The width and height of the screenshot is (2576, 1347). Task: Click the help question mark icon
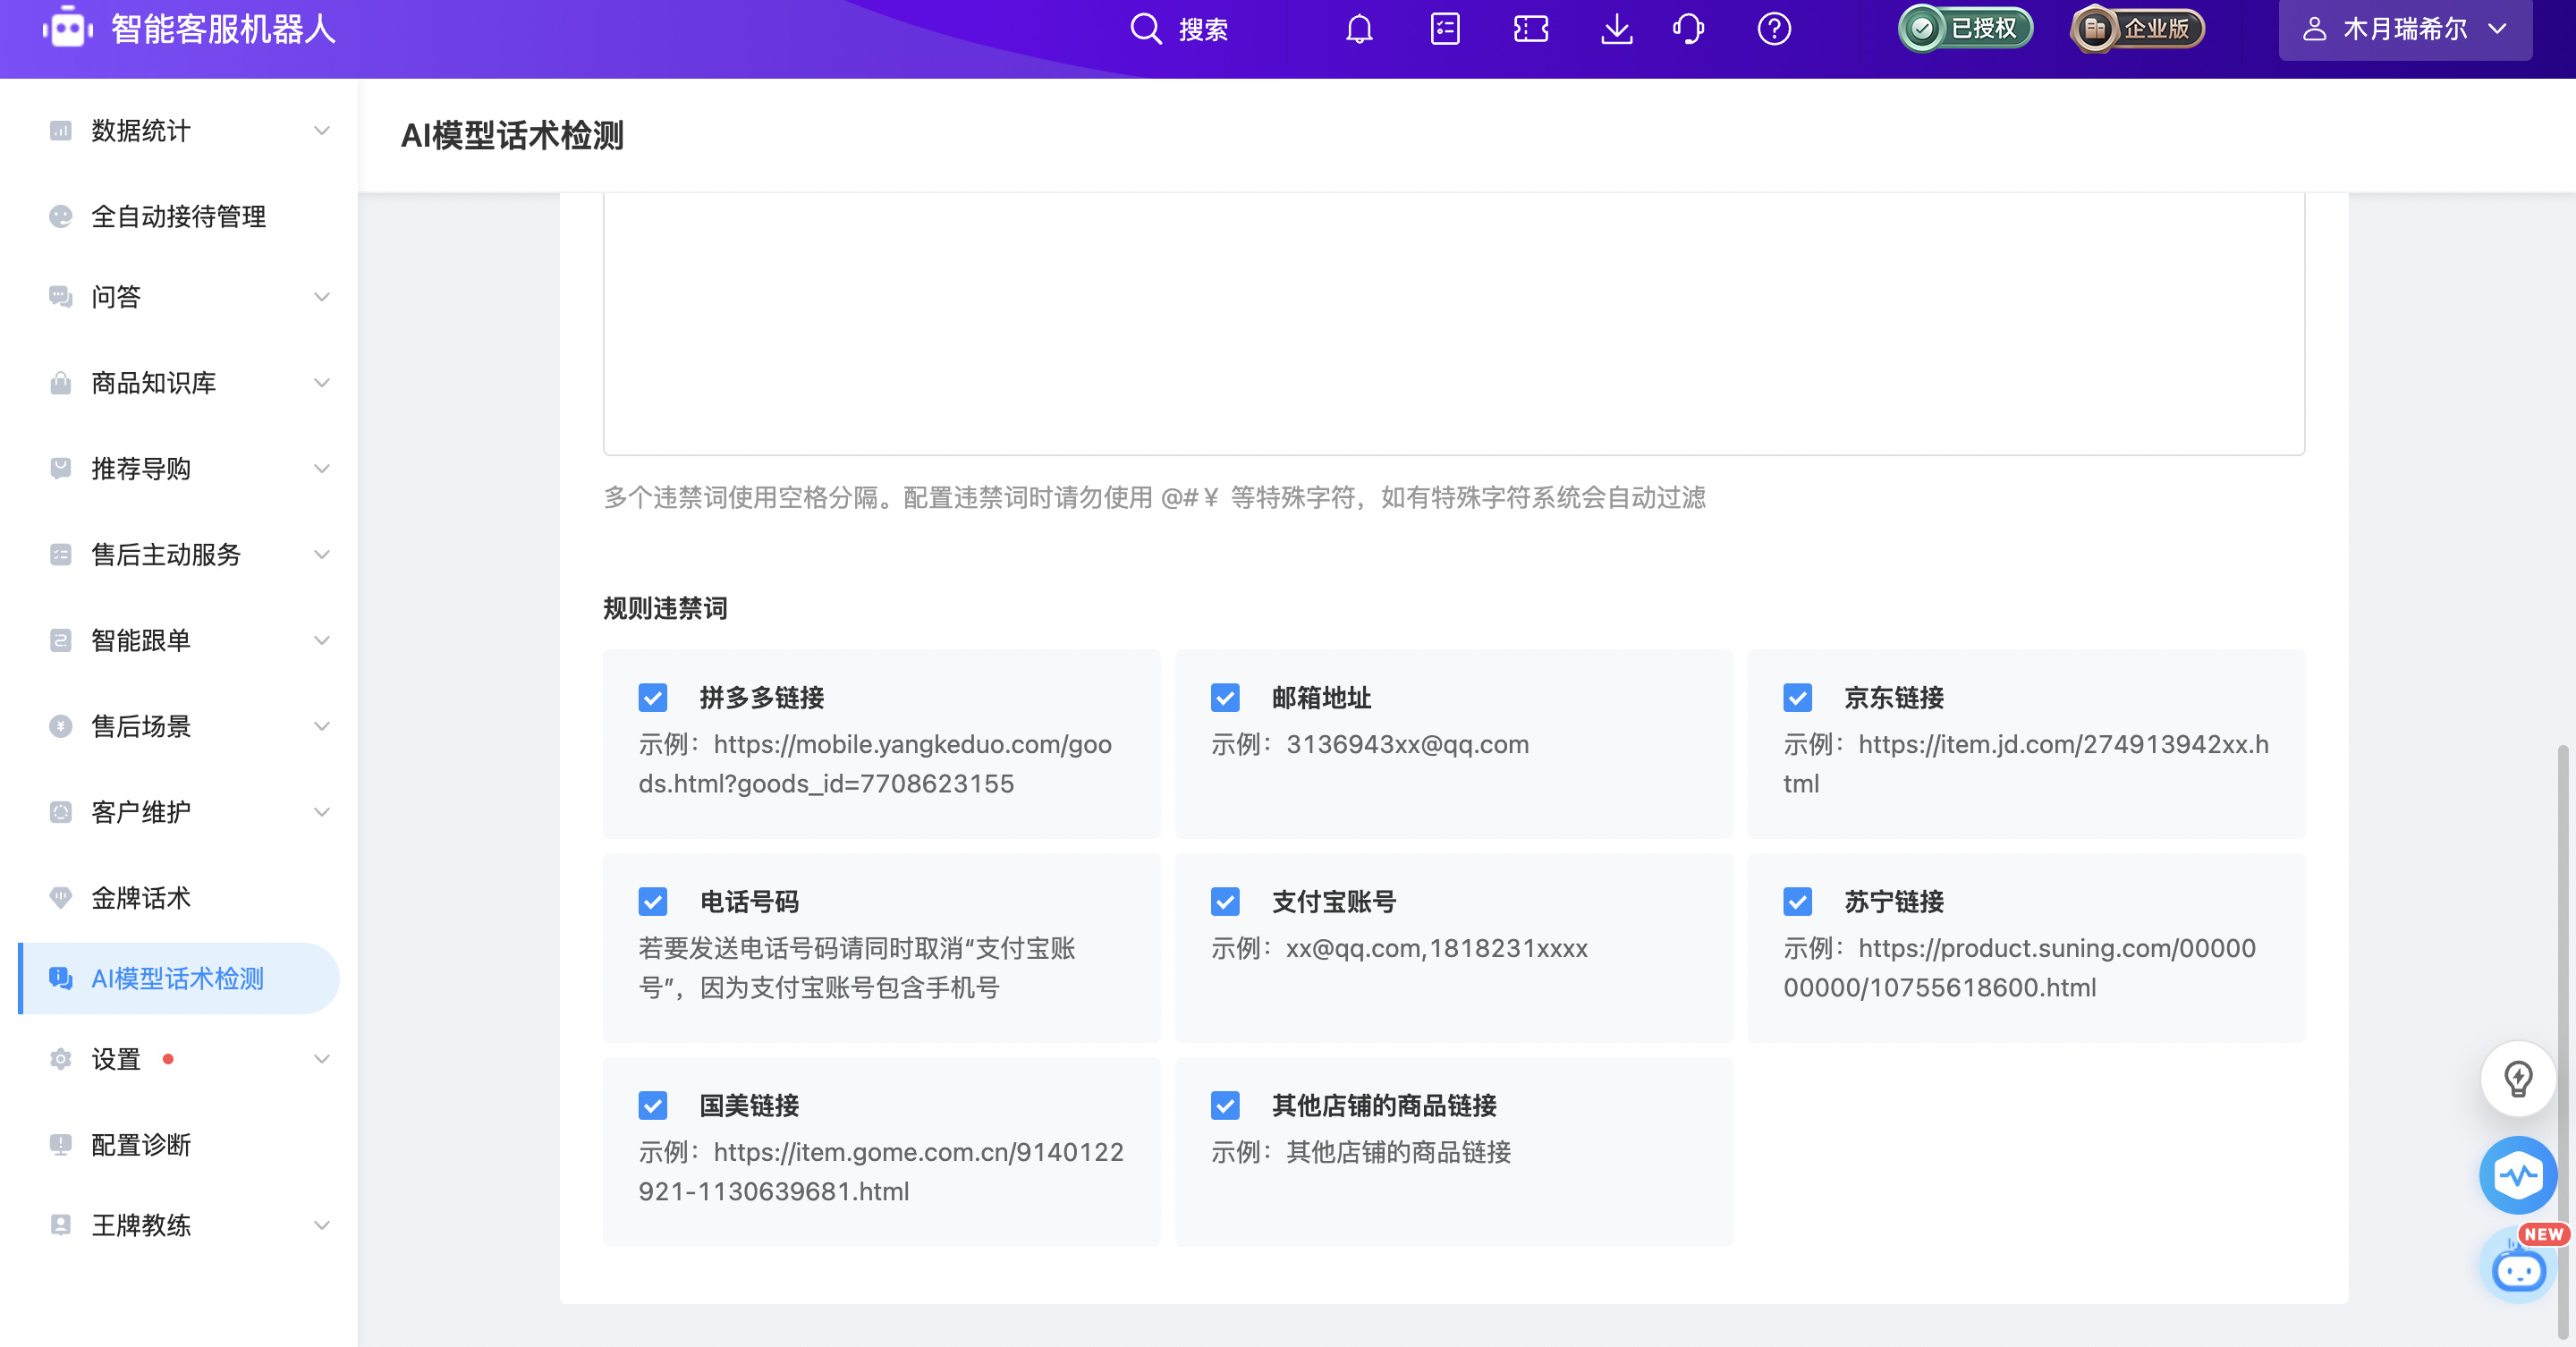tap(1774, 29)
